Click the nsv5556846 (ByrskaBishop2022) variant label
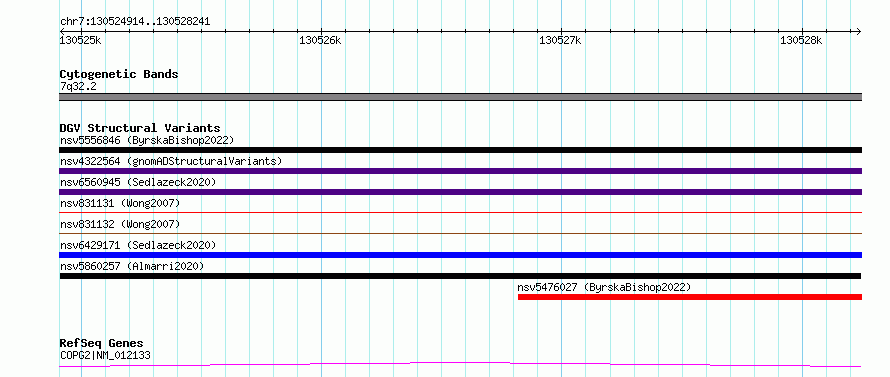890x377 pixels. tap(147, 140)
